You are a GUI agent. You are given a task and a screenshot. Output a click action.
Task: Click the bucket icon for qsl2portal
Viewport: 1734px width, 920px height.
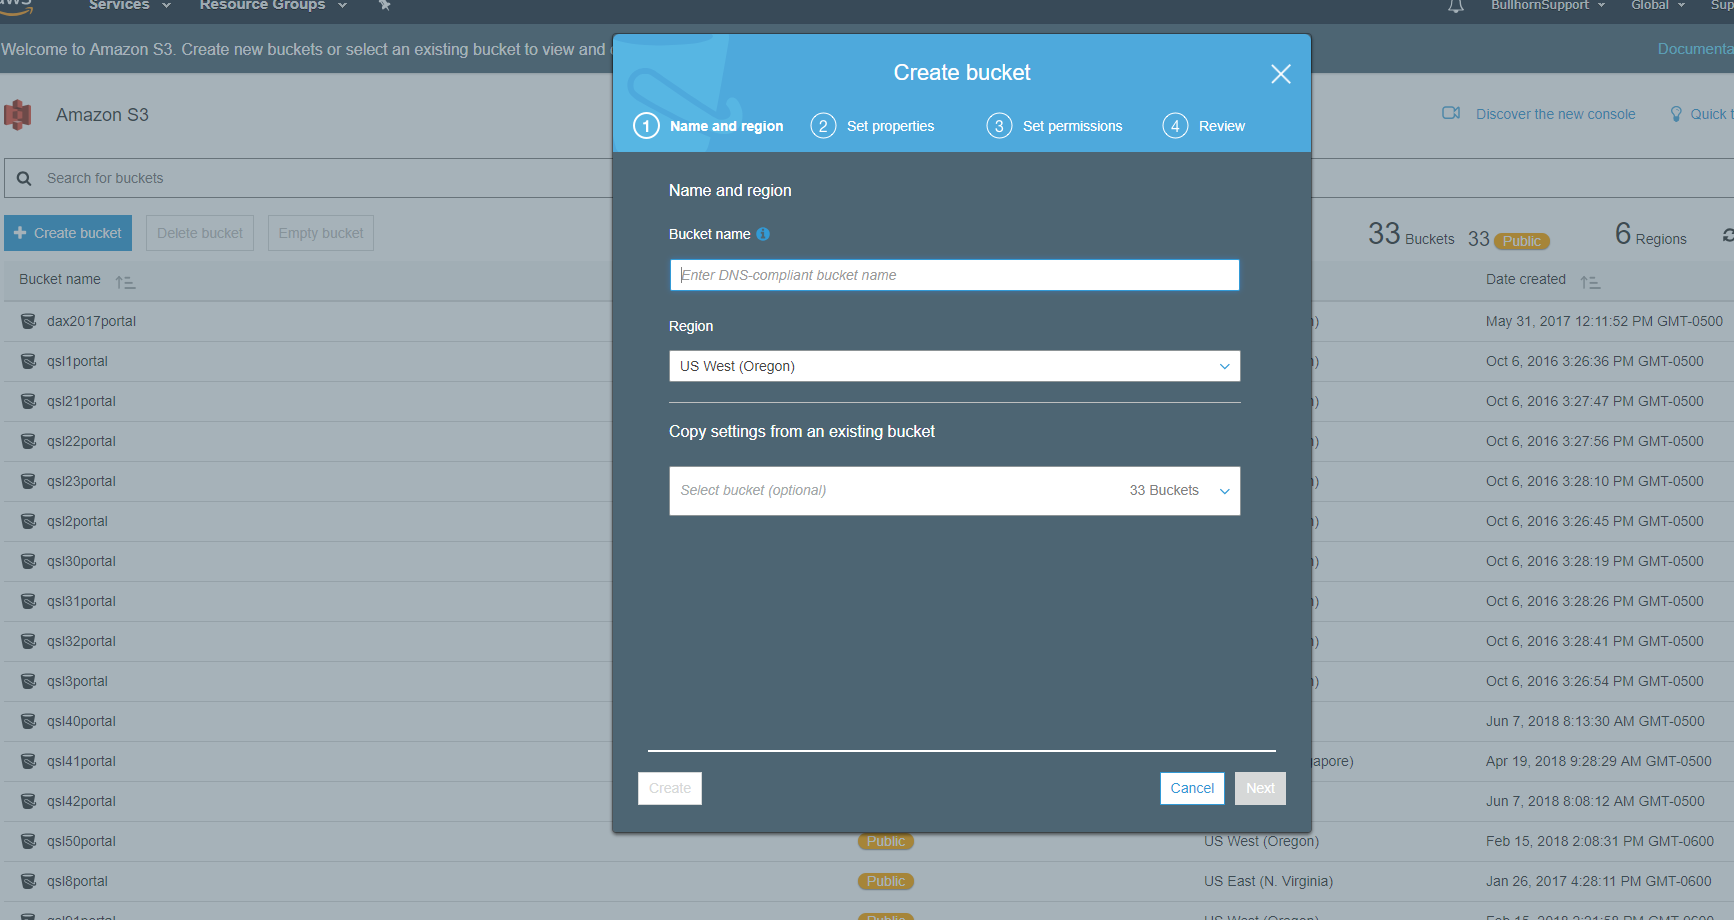point(28,521)
